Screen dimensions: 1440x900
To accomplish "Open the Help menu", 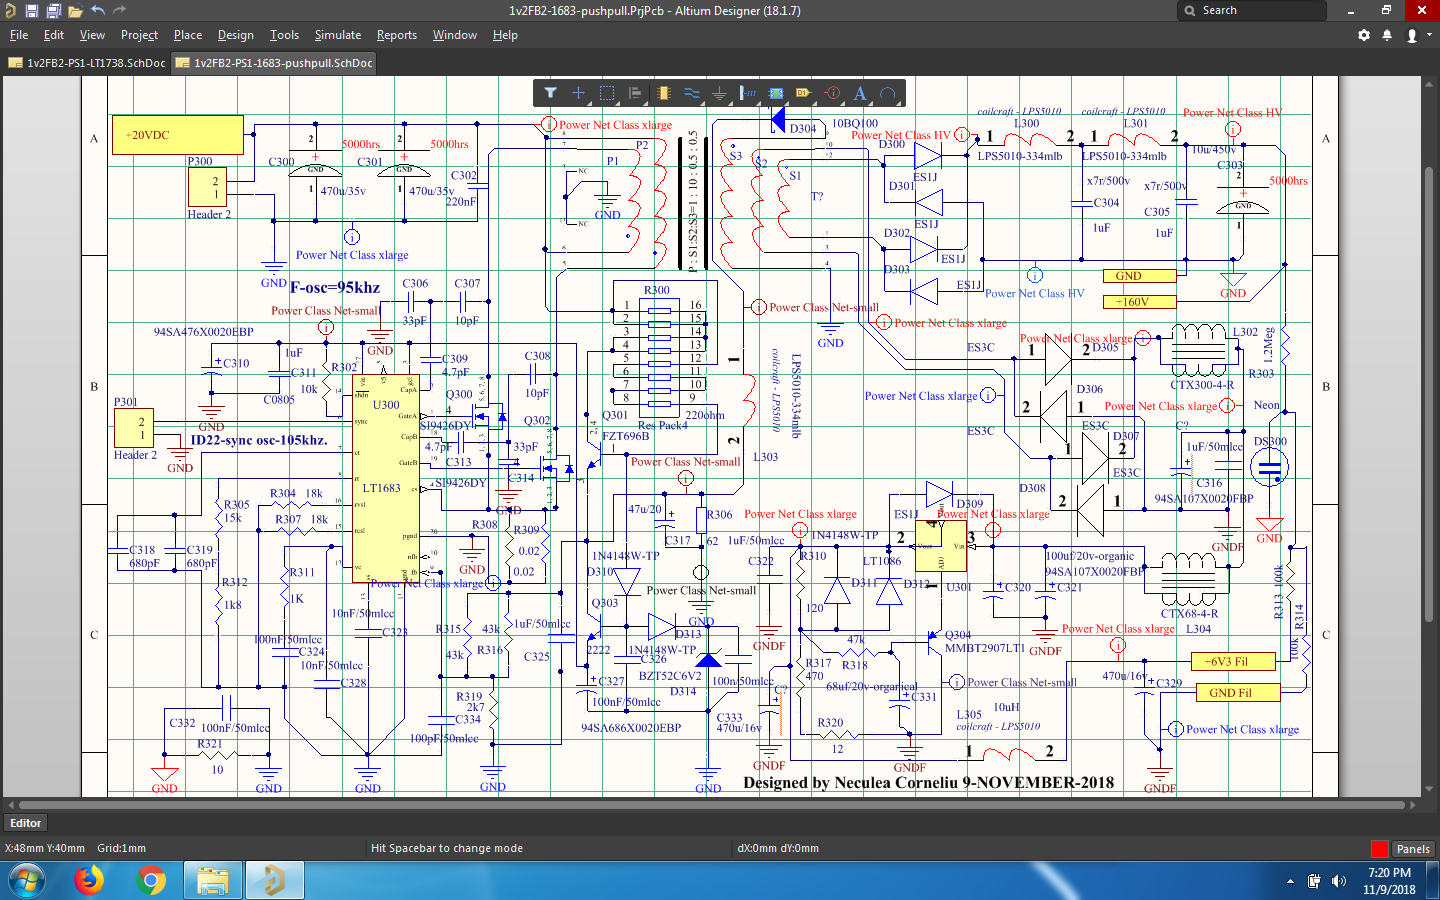I will 505,35.
